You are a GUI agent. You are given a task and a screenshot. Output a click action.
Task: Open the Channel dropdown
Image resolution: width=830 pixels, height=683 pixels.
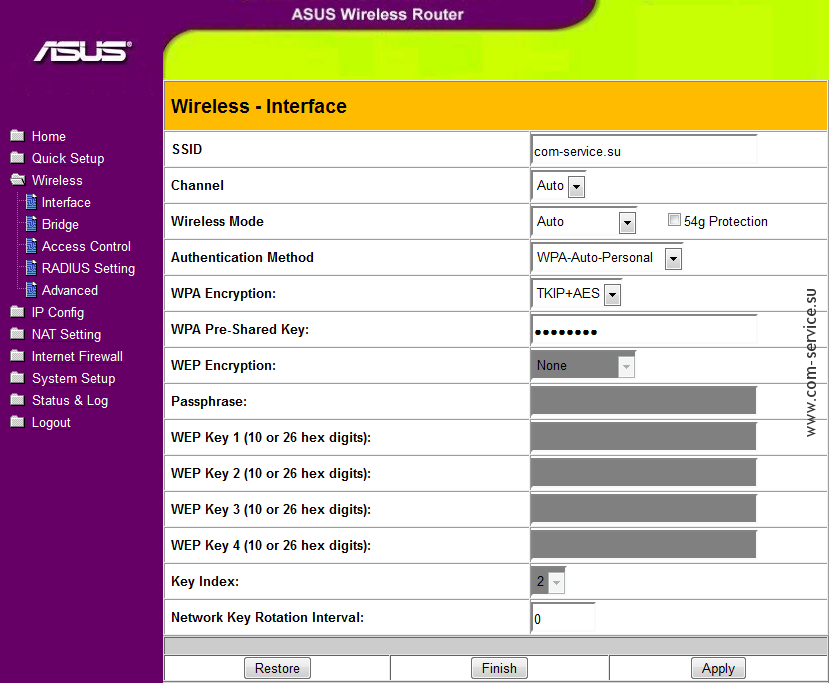click(558, 186)
